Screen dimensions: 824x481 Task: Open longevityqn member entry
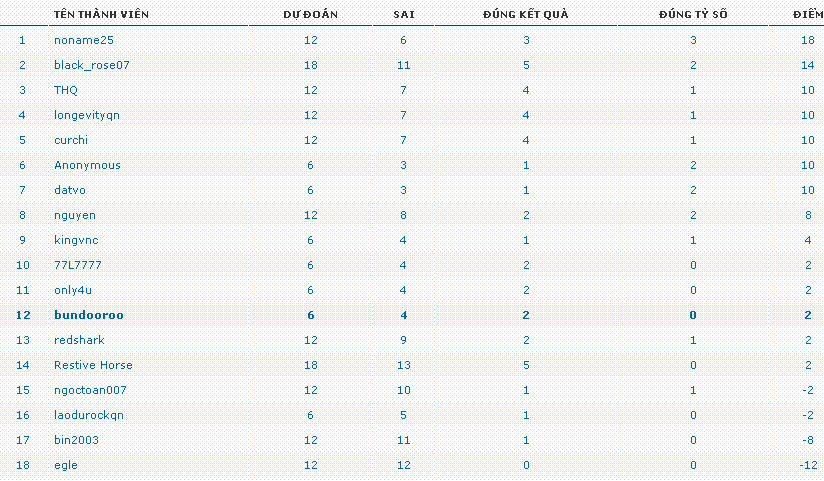click(x=87, y=115)
